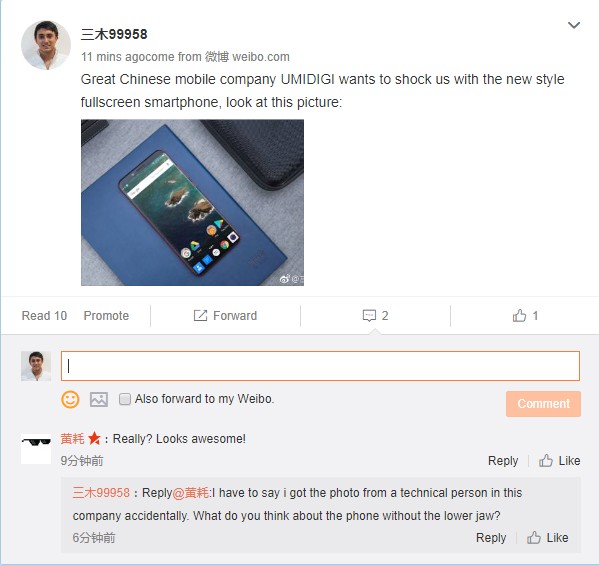Open the emoji smiley picker

pos(70,399)
